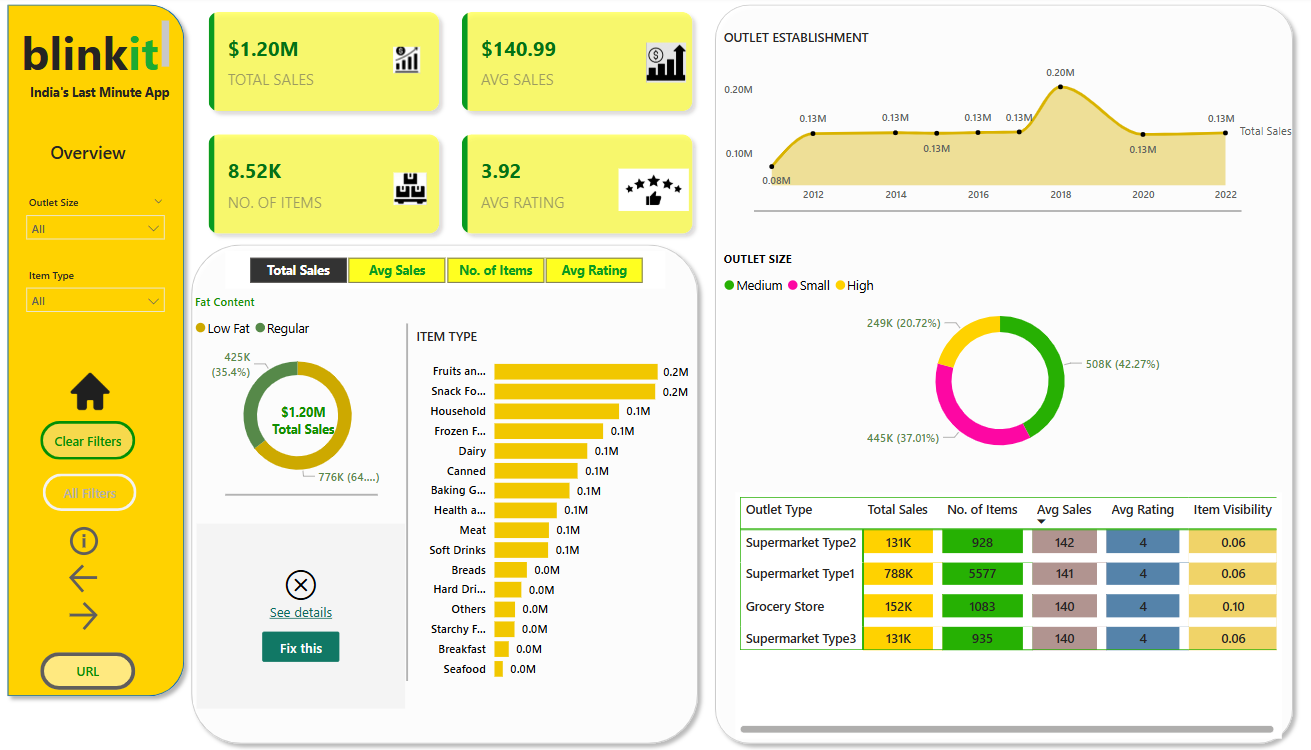Image resolution: width=1311 pixels, height=750 pixels.
Task: Click the Clear Filters button
Action: 88,441
